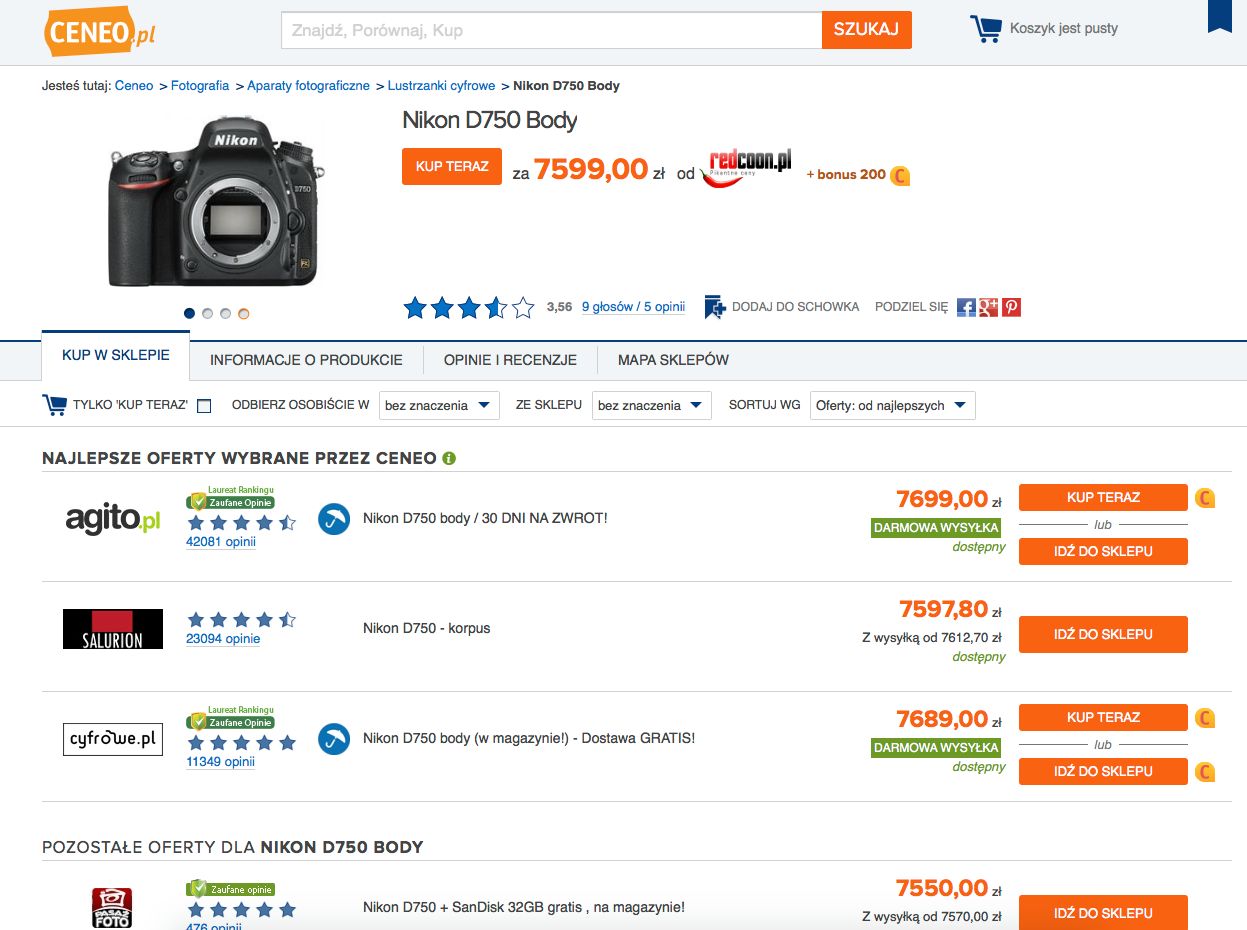Select the first image carousel dot

tap(189, 313)
